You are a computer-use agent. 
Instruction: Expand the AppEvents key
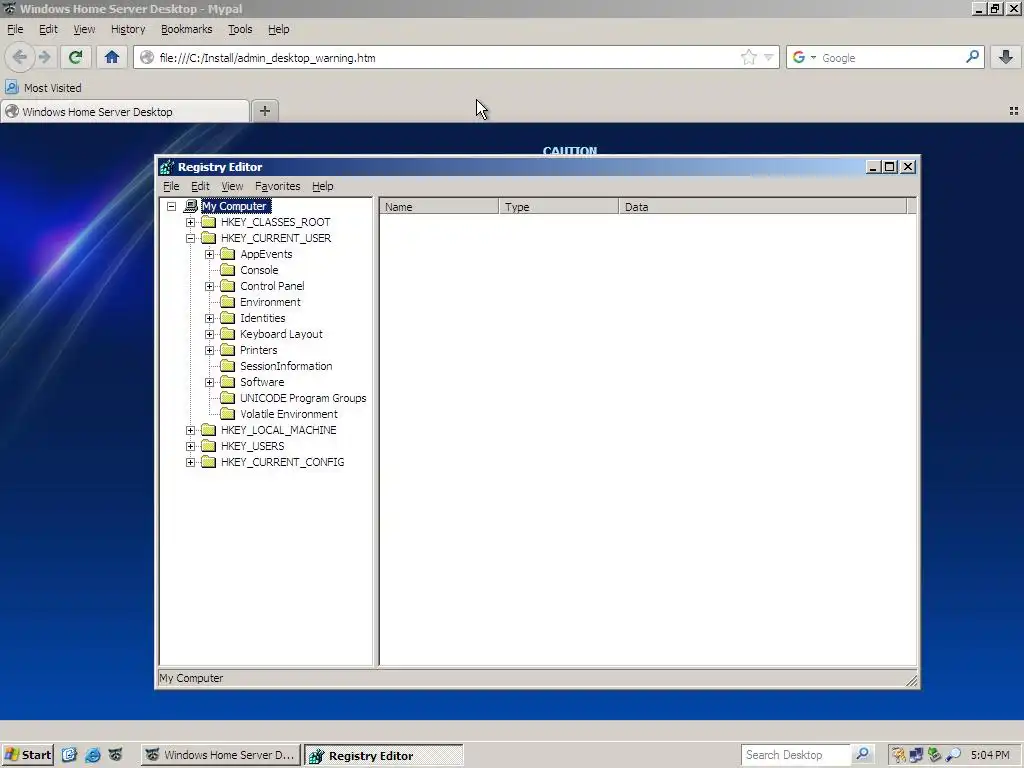[210, 254]
